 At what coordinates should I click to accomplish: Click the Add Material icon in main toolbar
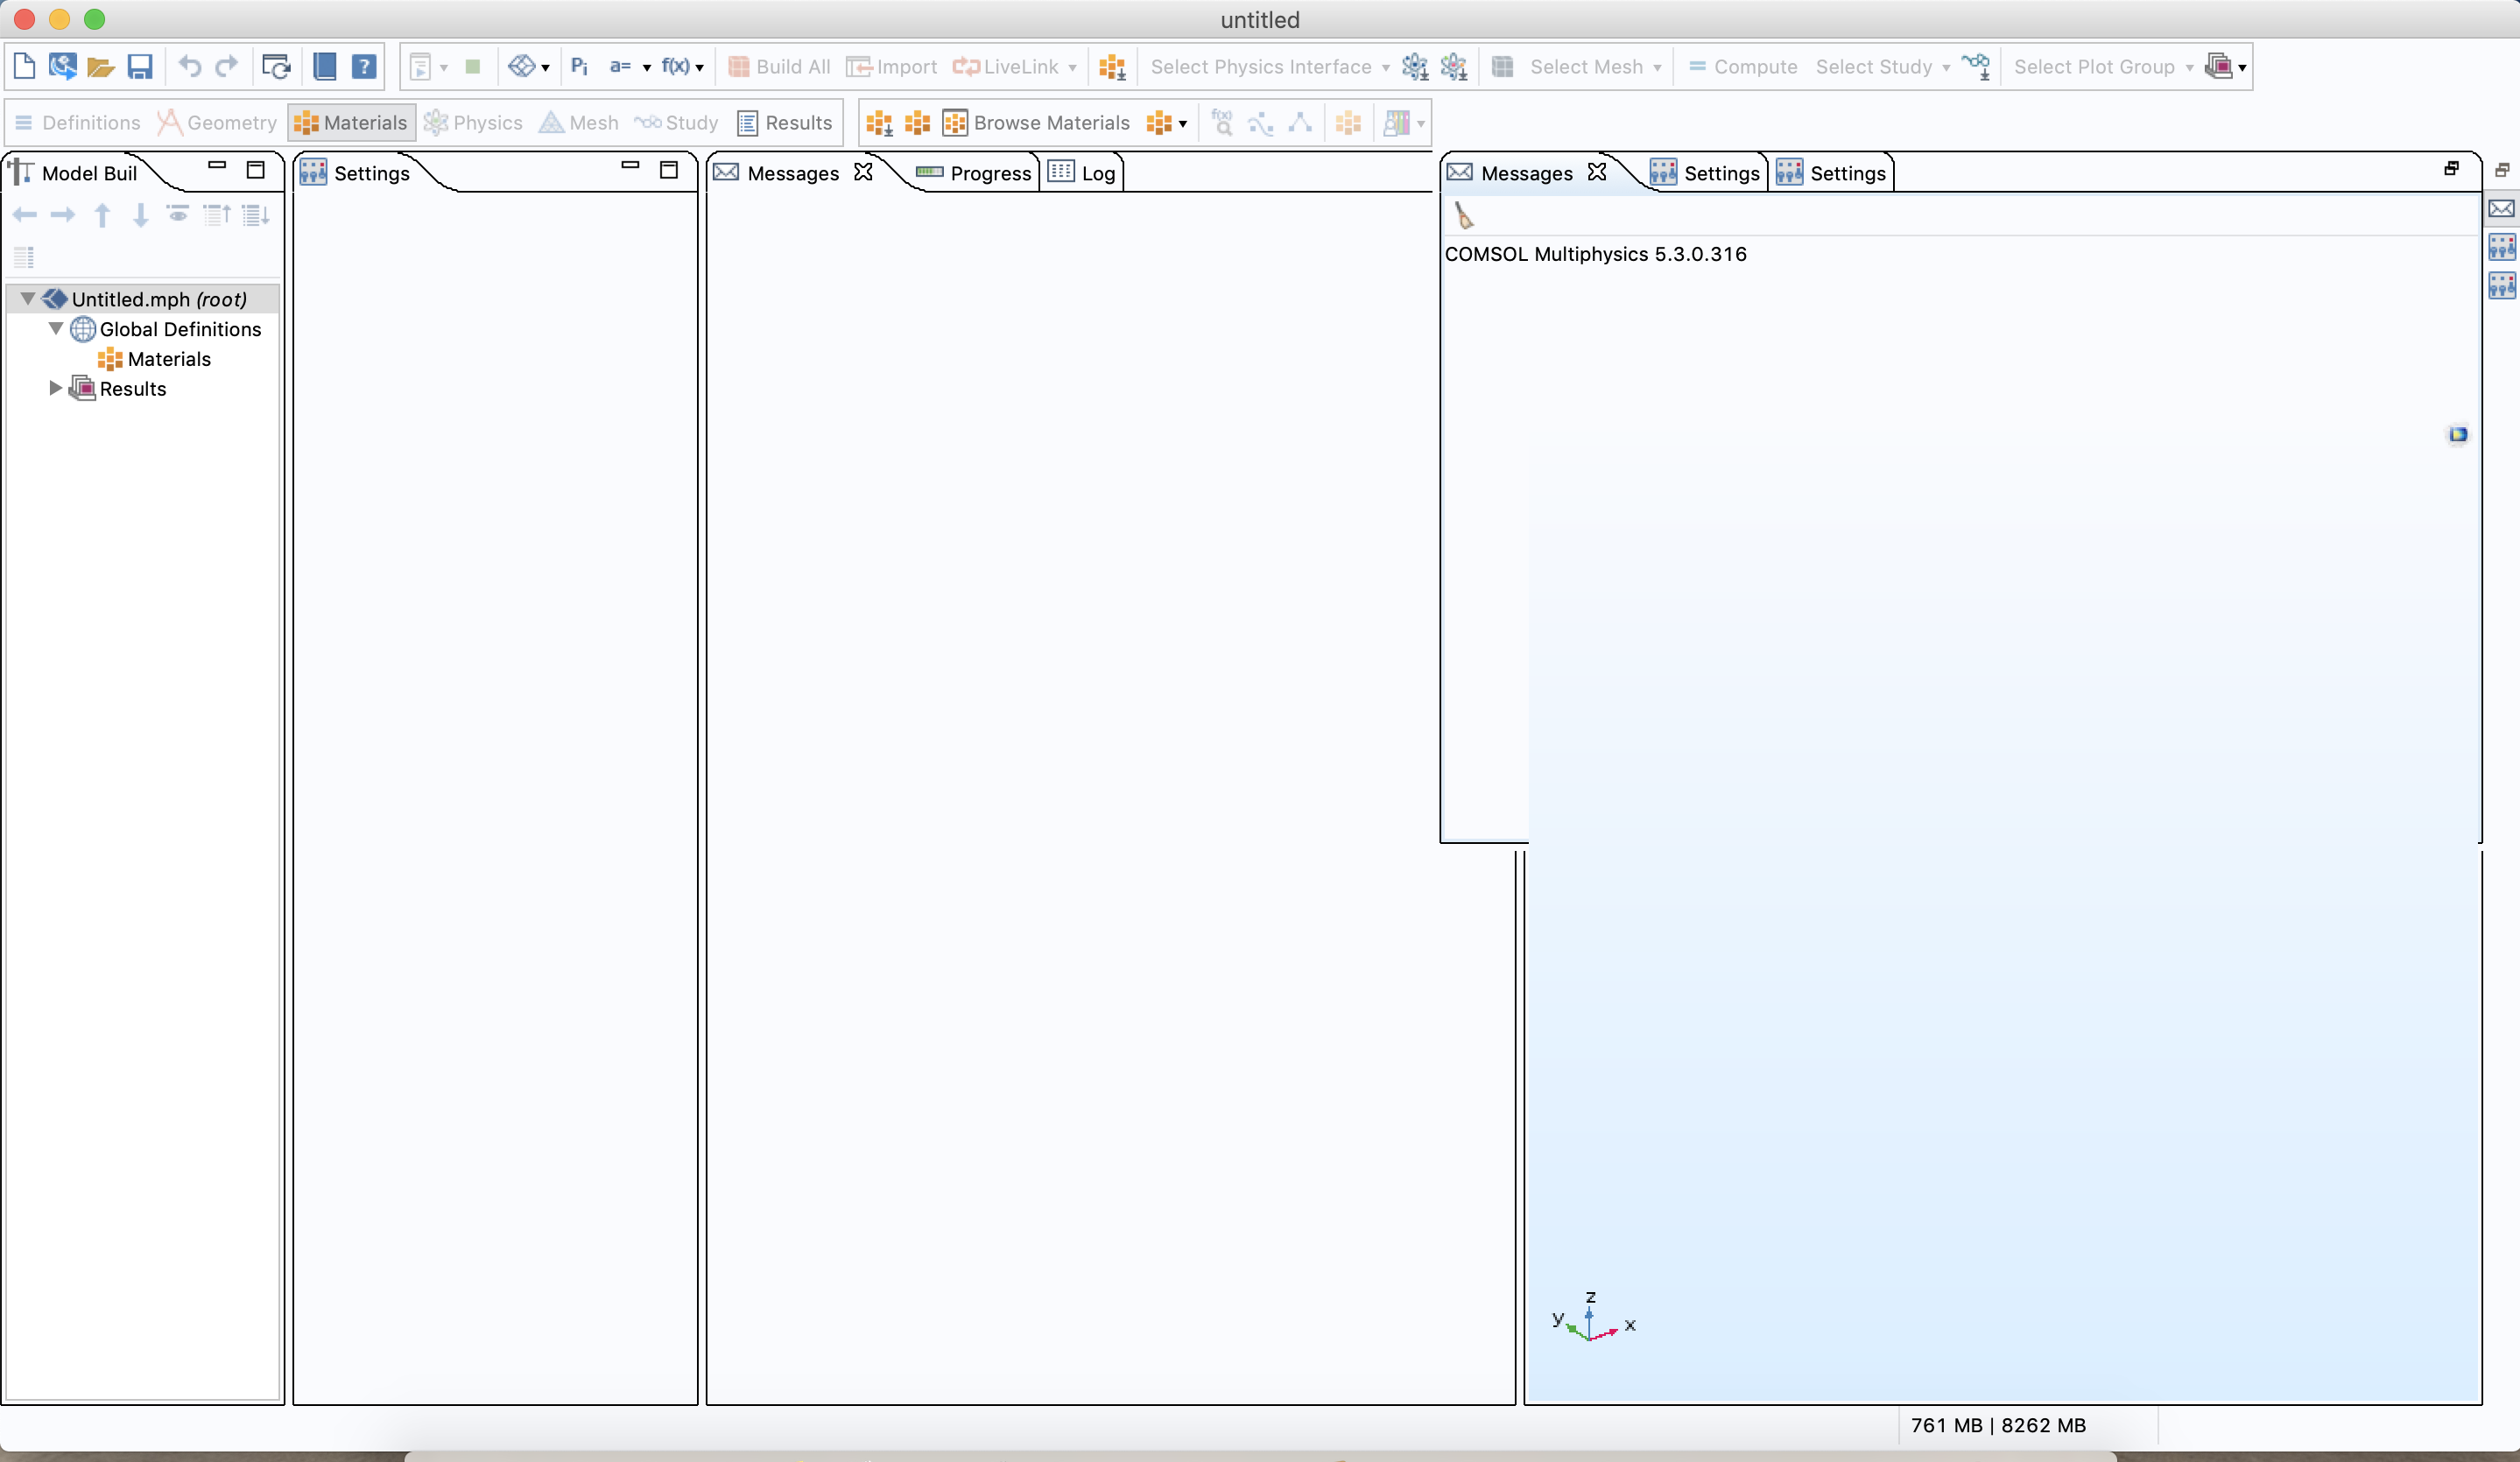(1112, 66)
